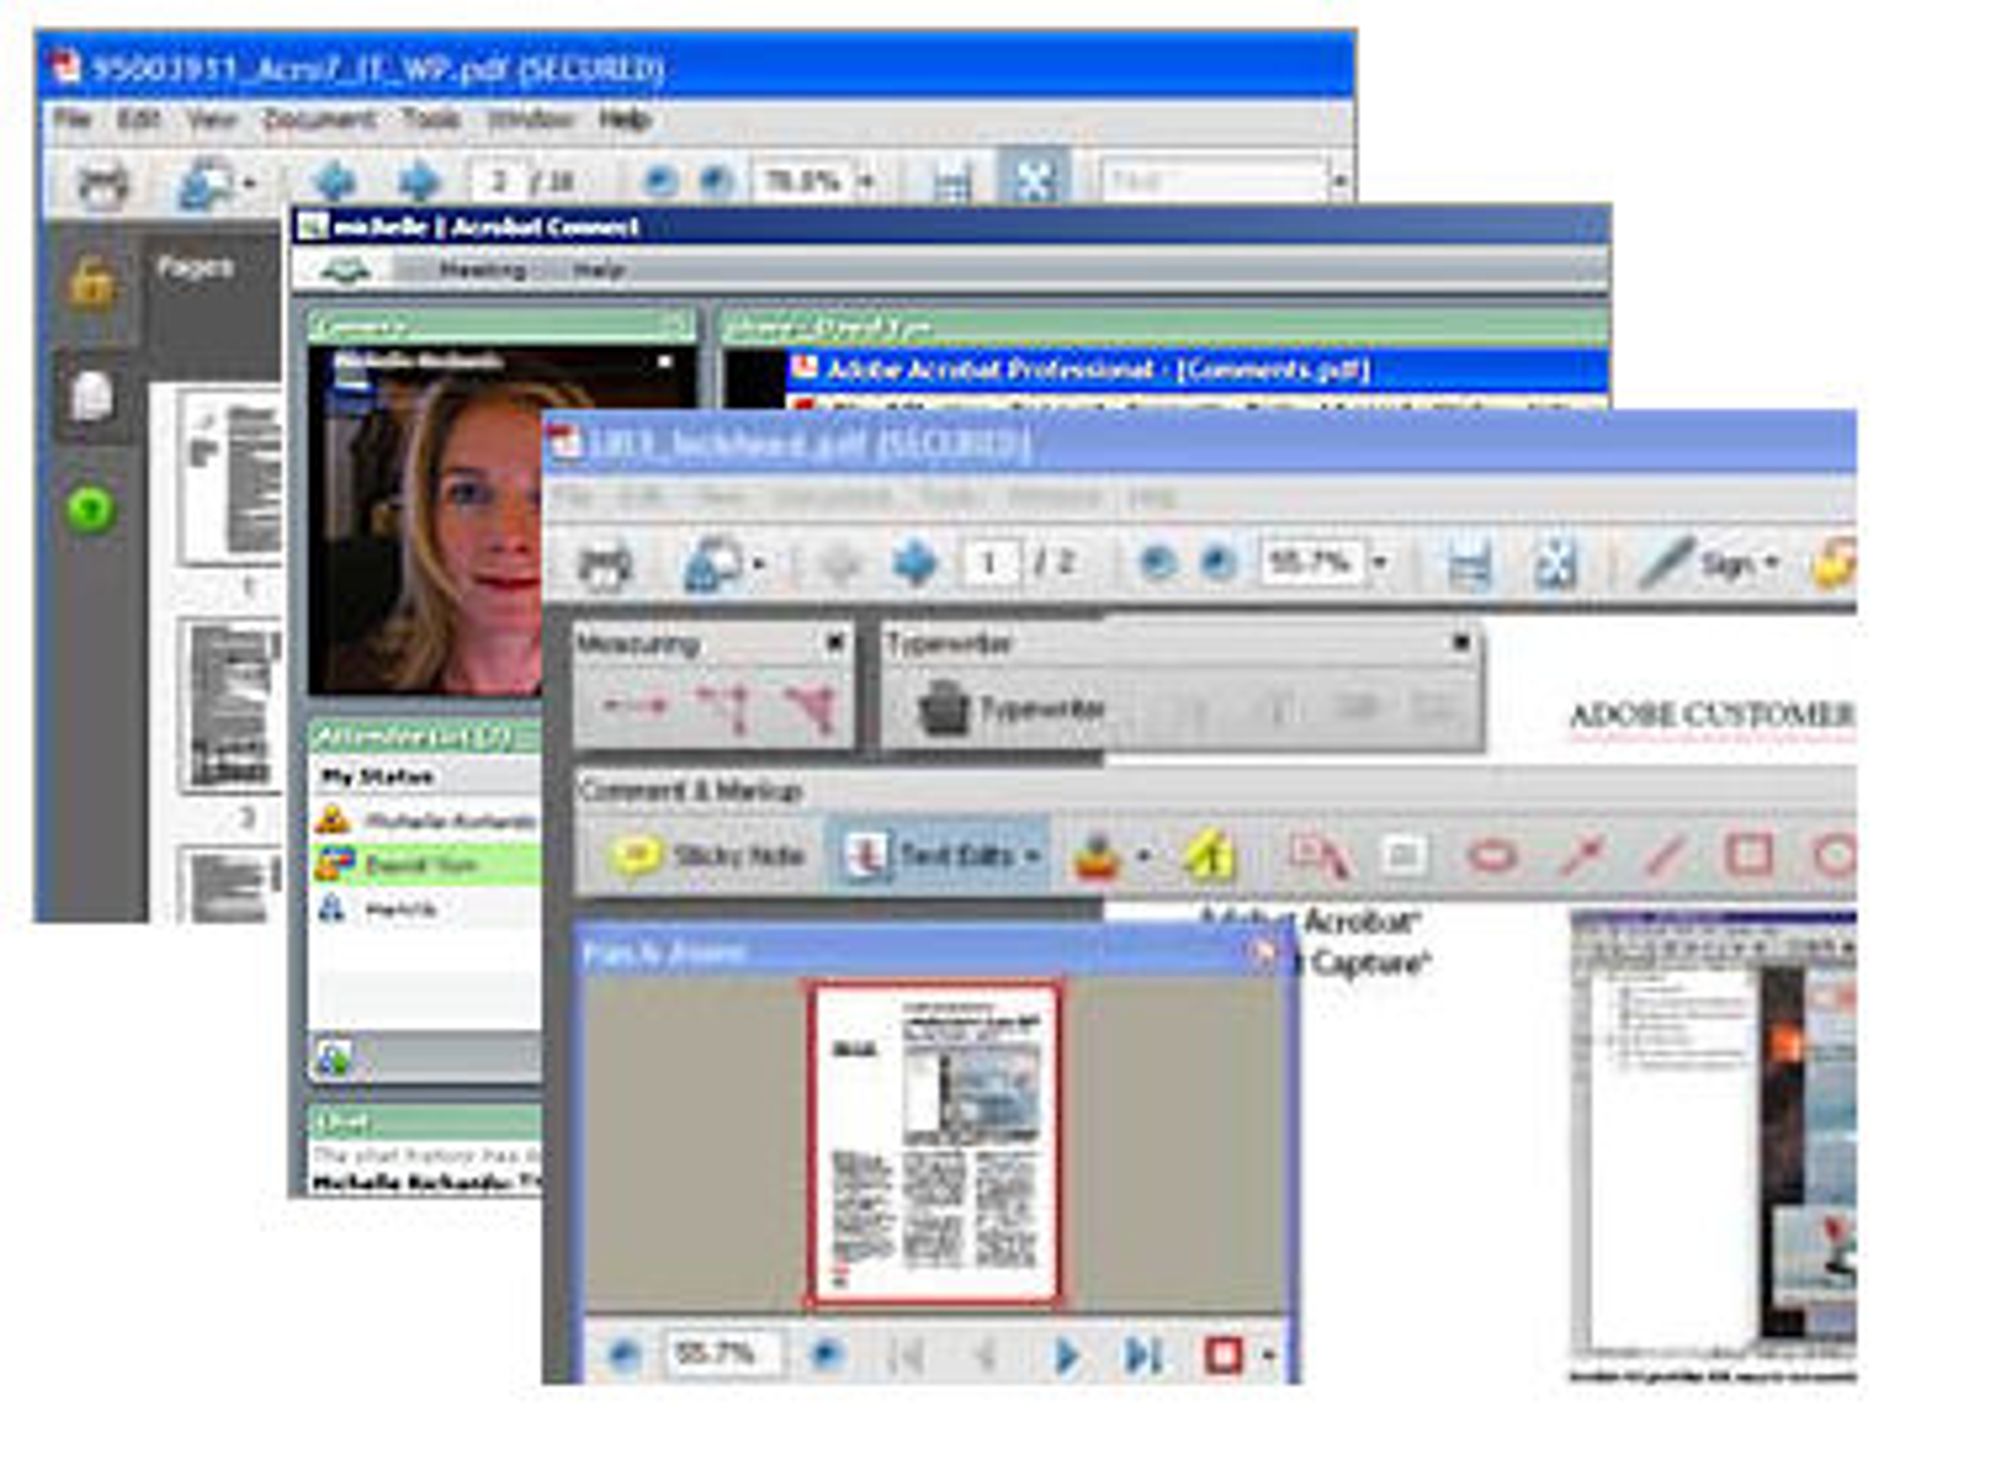
Task: Open the View menu in the back Acrobat window
Action: point(212,119)
